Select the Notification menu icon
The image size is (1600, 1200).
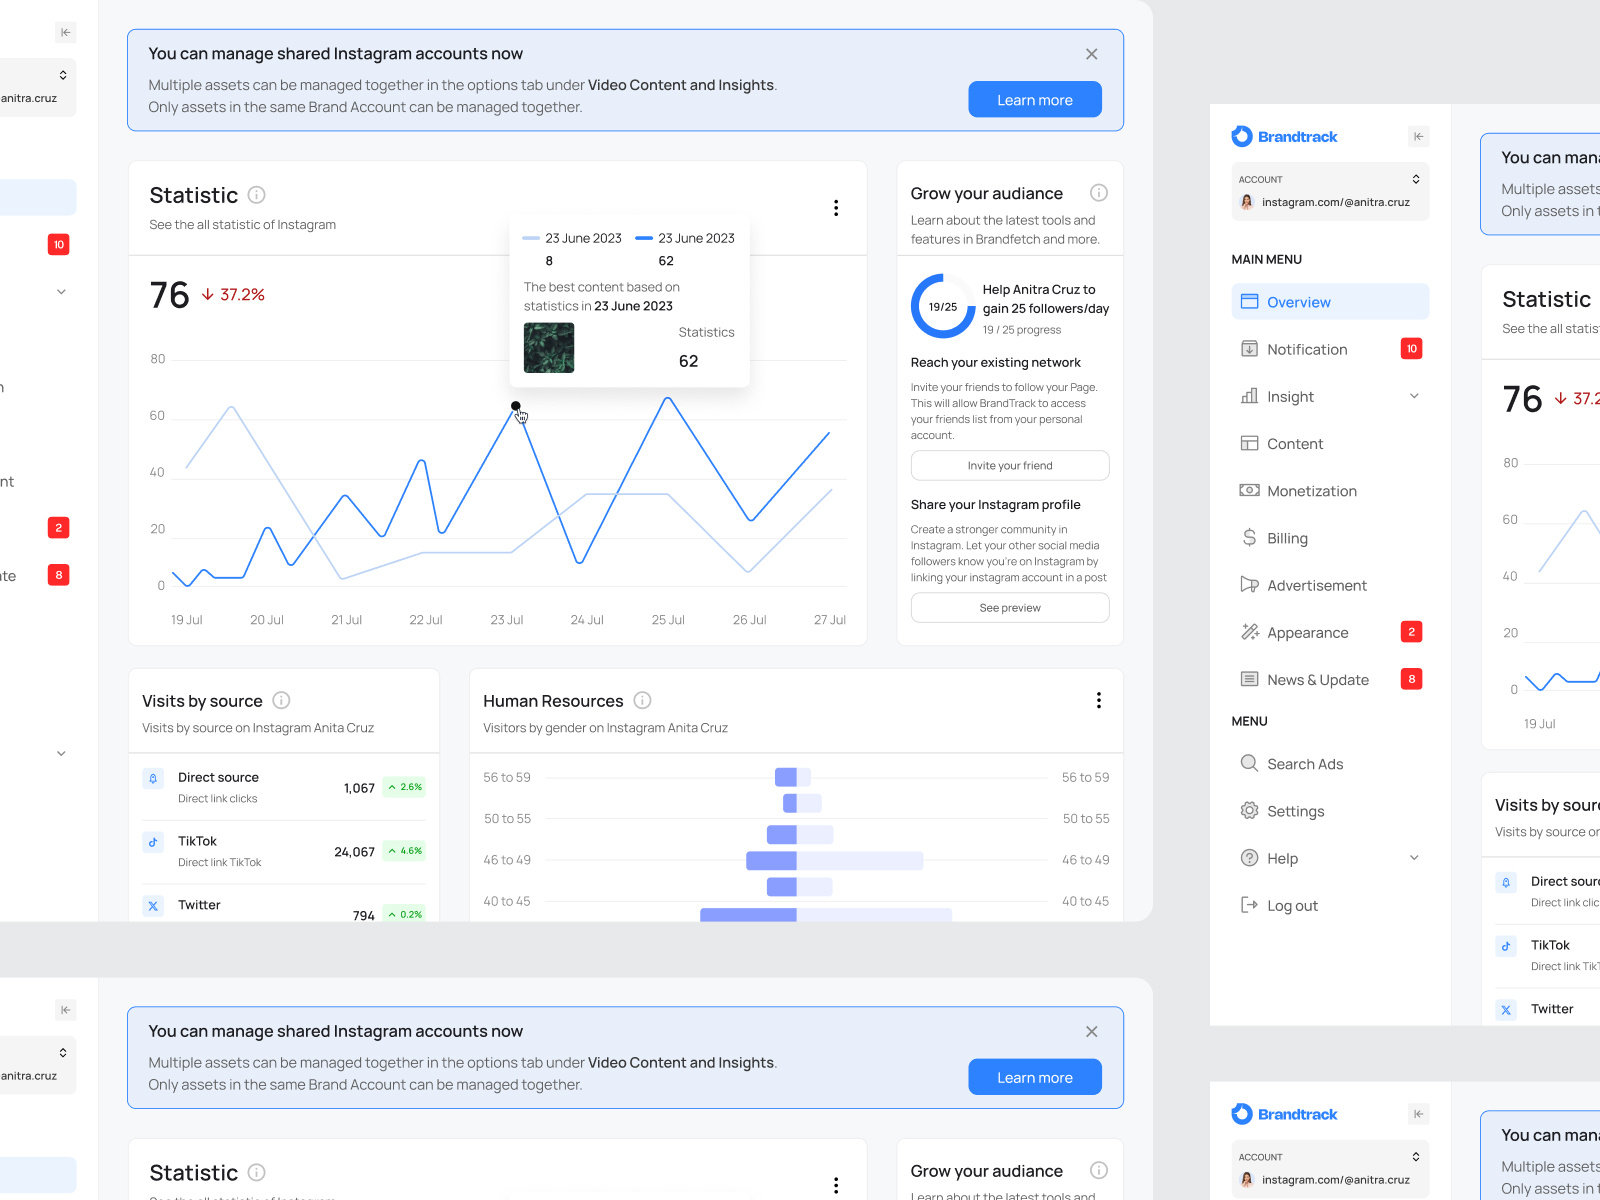[x=1249, y=348]
